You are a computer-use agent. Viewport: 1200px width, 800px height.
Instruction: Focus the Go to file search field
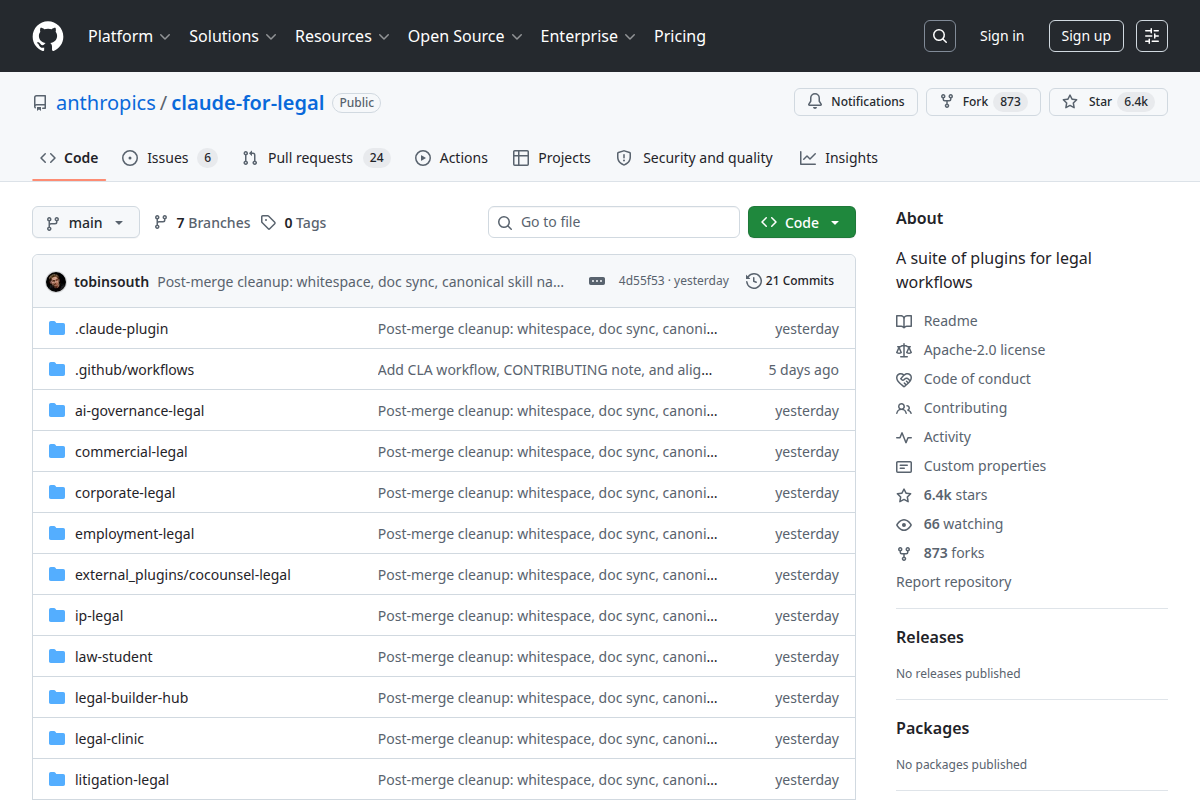(x=614, y=222)
